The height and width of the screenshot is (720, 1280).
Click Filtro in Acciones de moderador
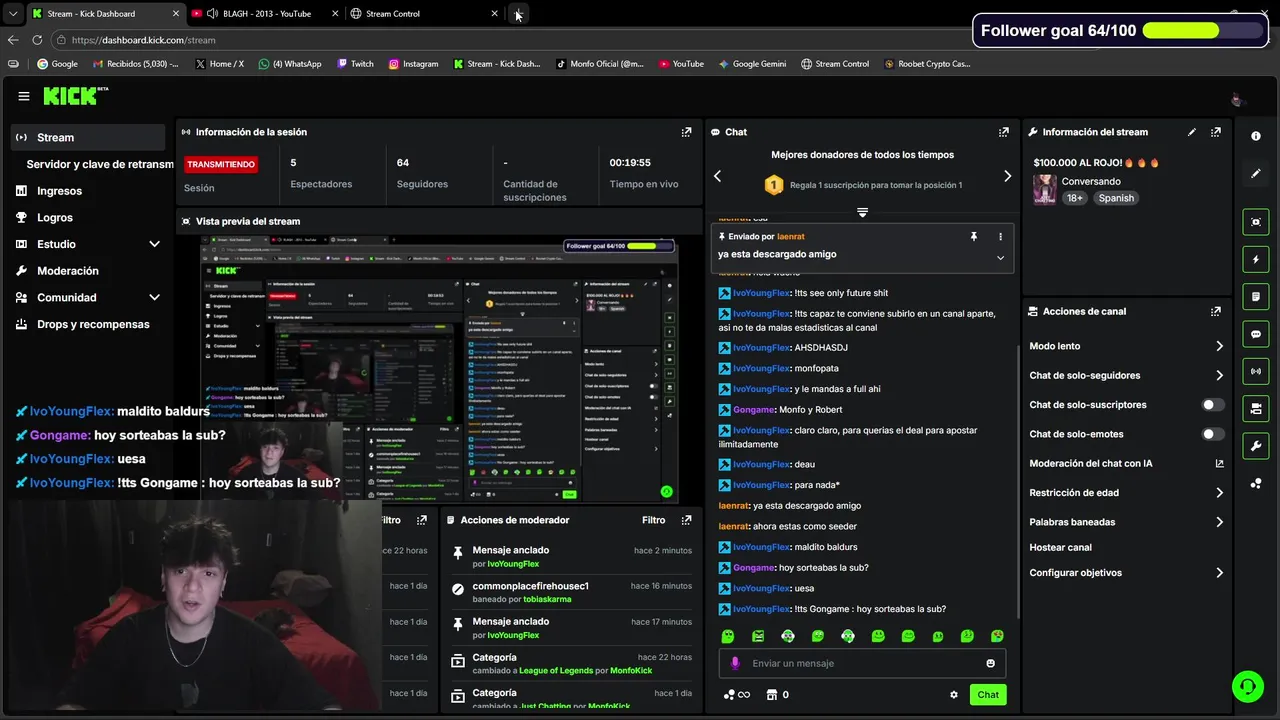[653, 520]
